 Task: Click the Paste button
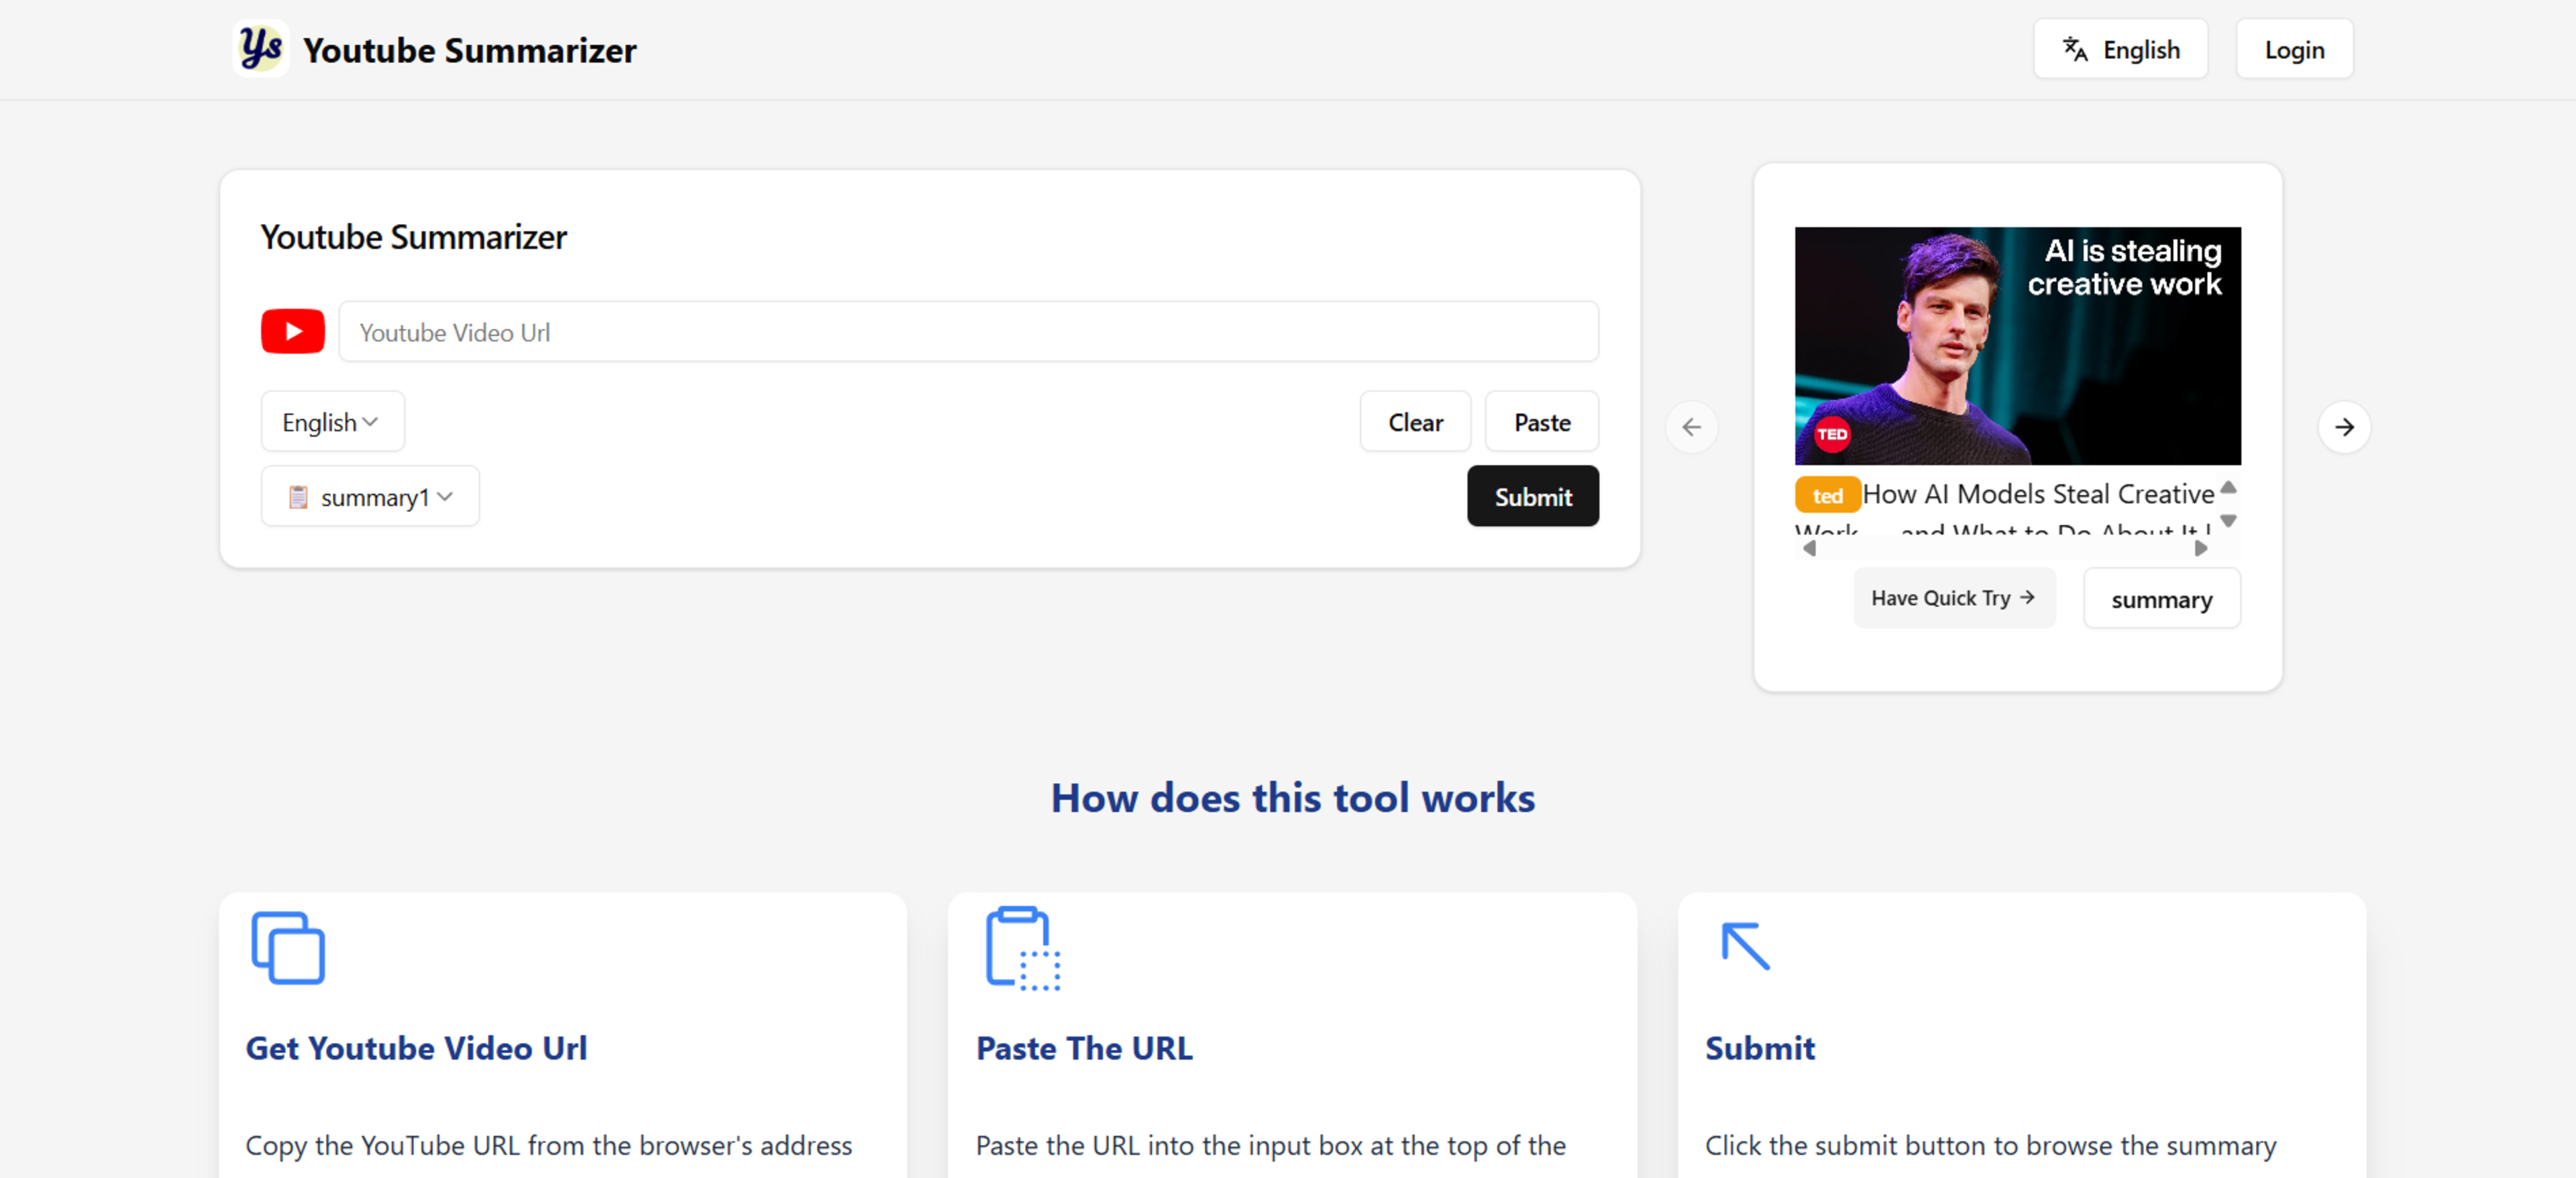click(1541, 422)
